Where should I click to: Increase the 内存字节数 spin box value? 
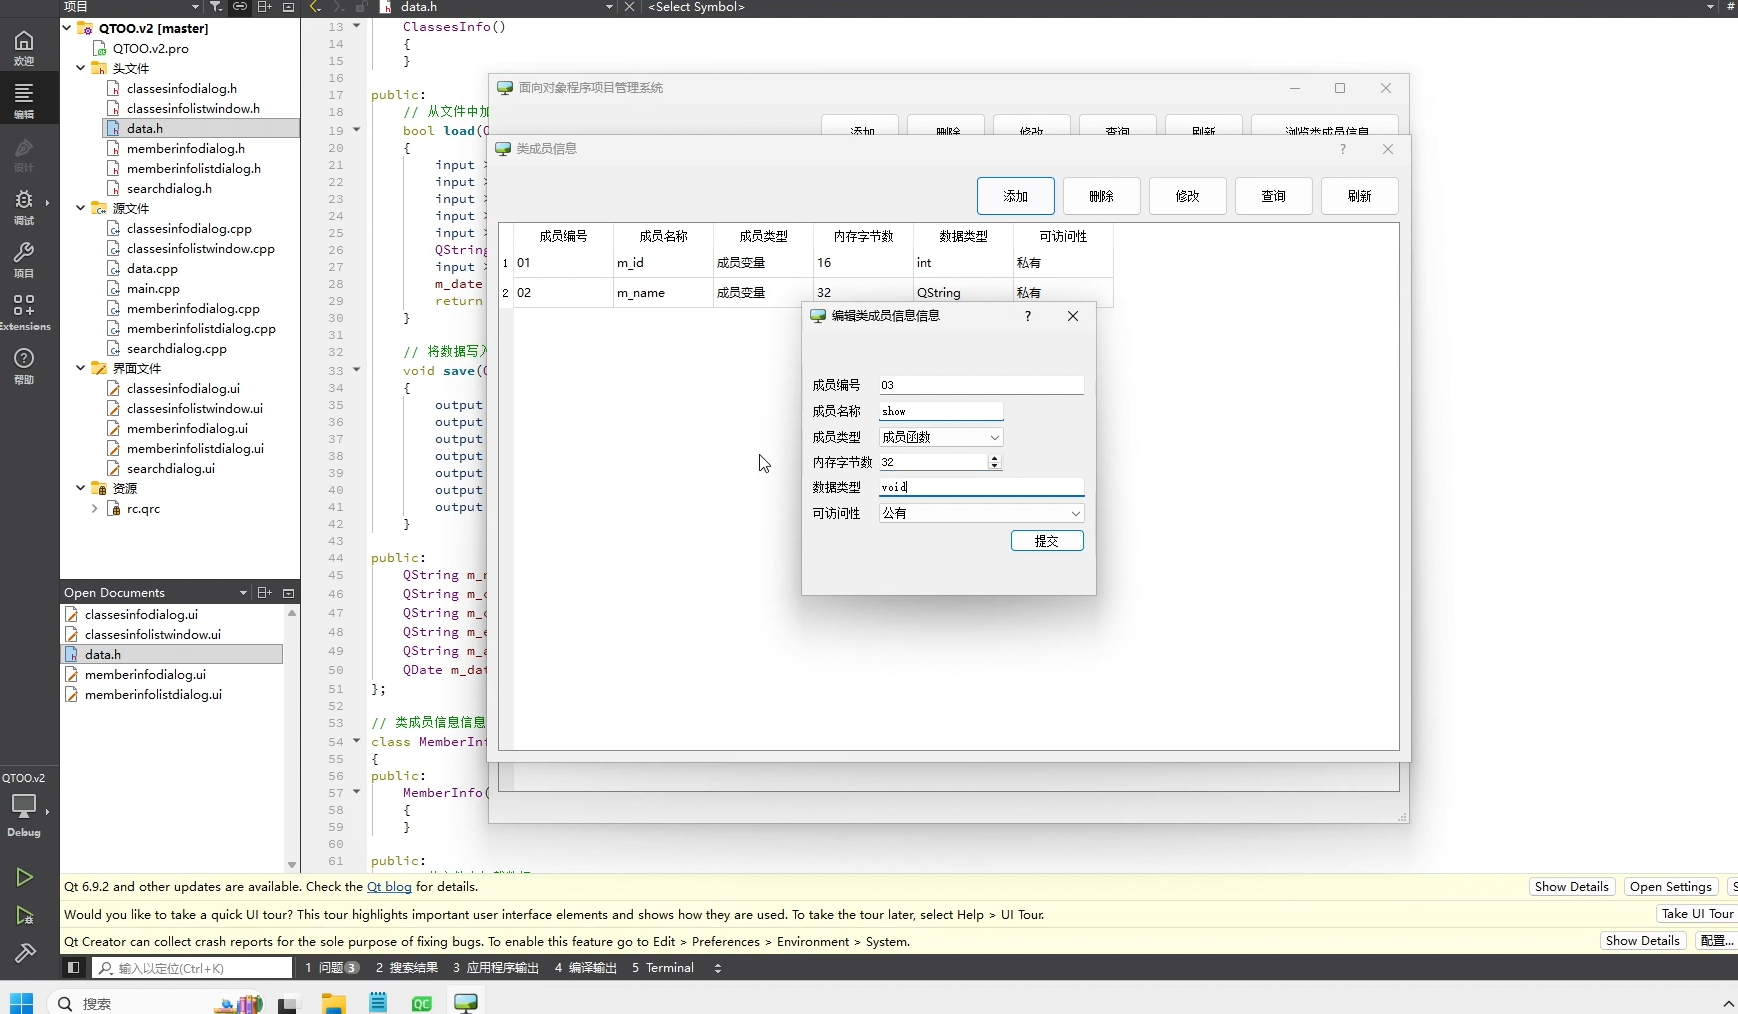click(x=994, y=458)
